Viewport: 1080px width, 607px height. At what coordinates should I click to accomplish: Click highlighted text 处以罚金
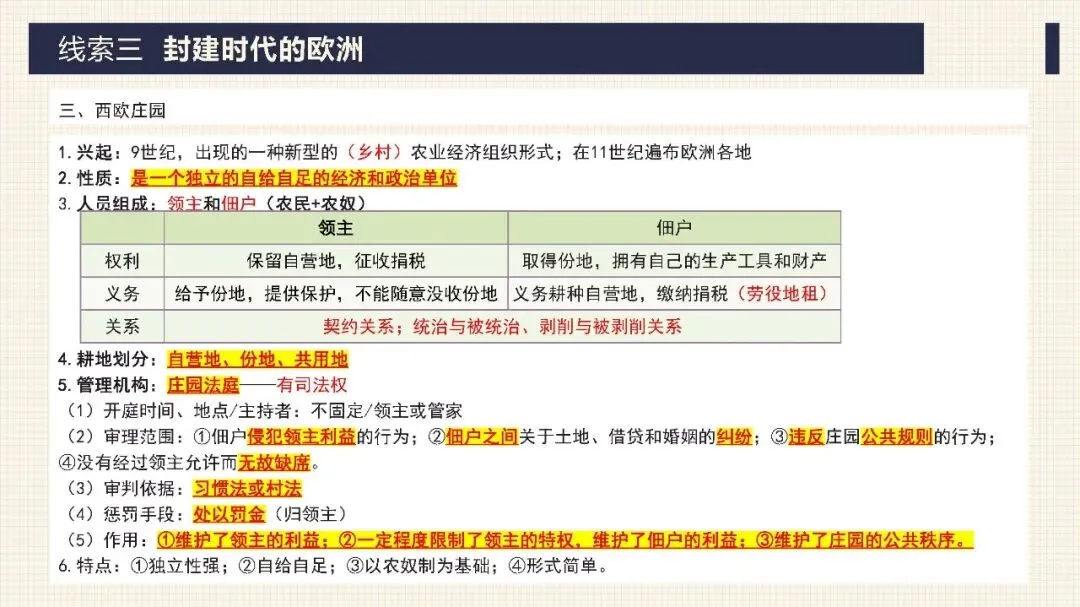pyautogui.click(x=229, y=515)
